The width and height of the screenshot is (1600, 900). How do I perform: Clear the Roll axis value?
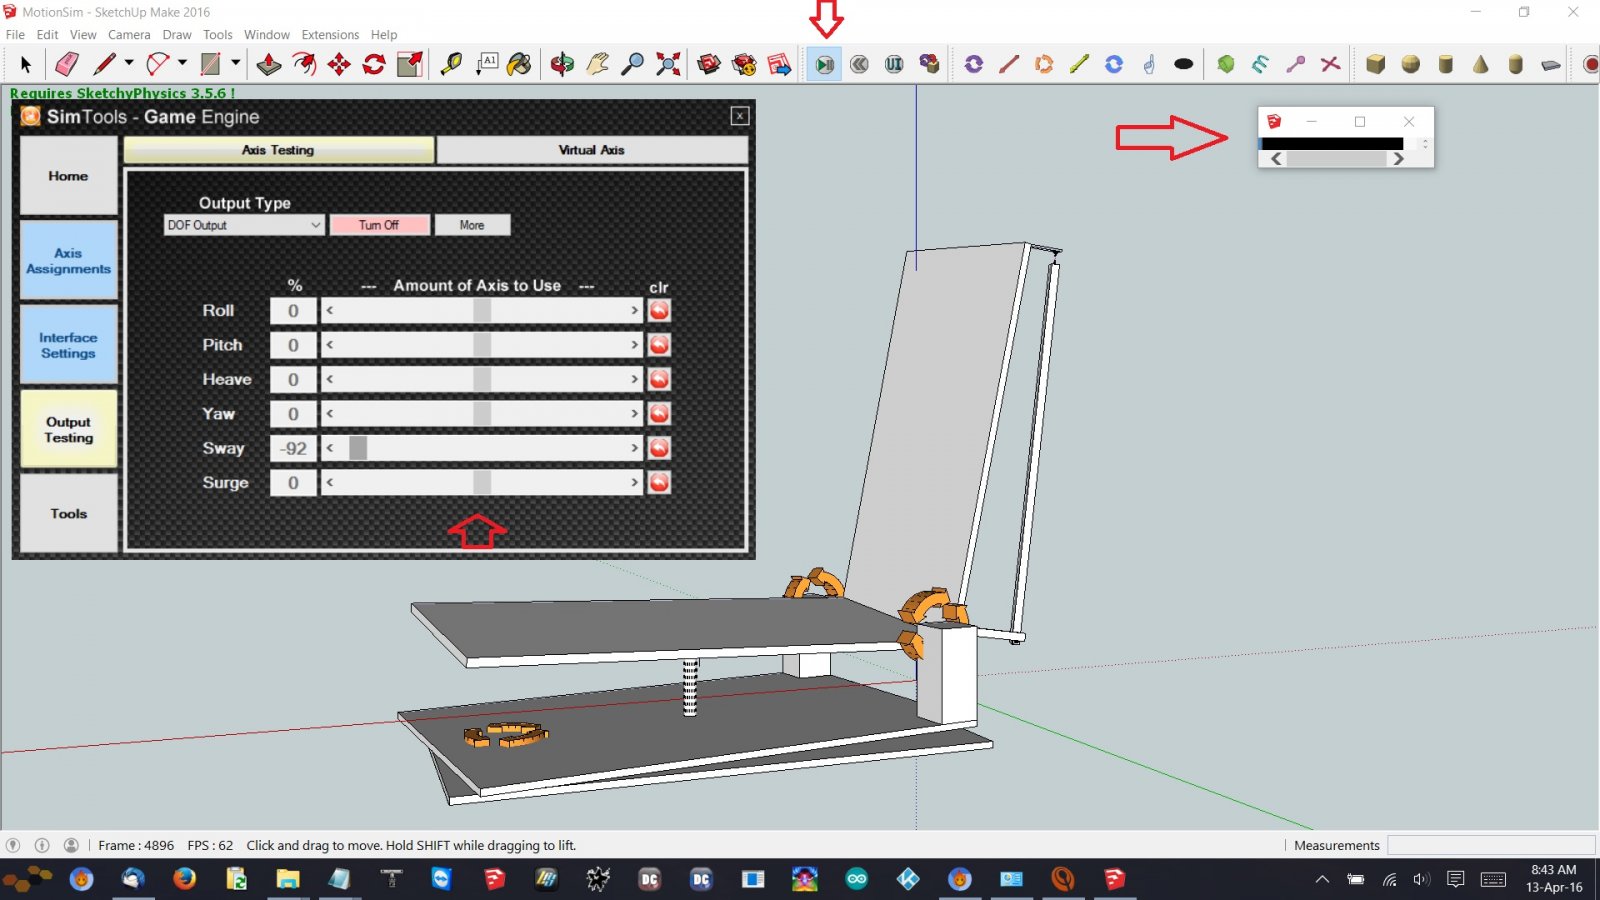coord(659,311)
